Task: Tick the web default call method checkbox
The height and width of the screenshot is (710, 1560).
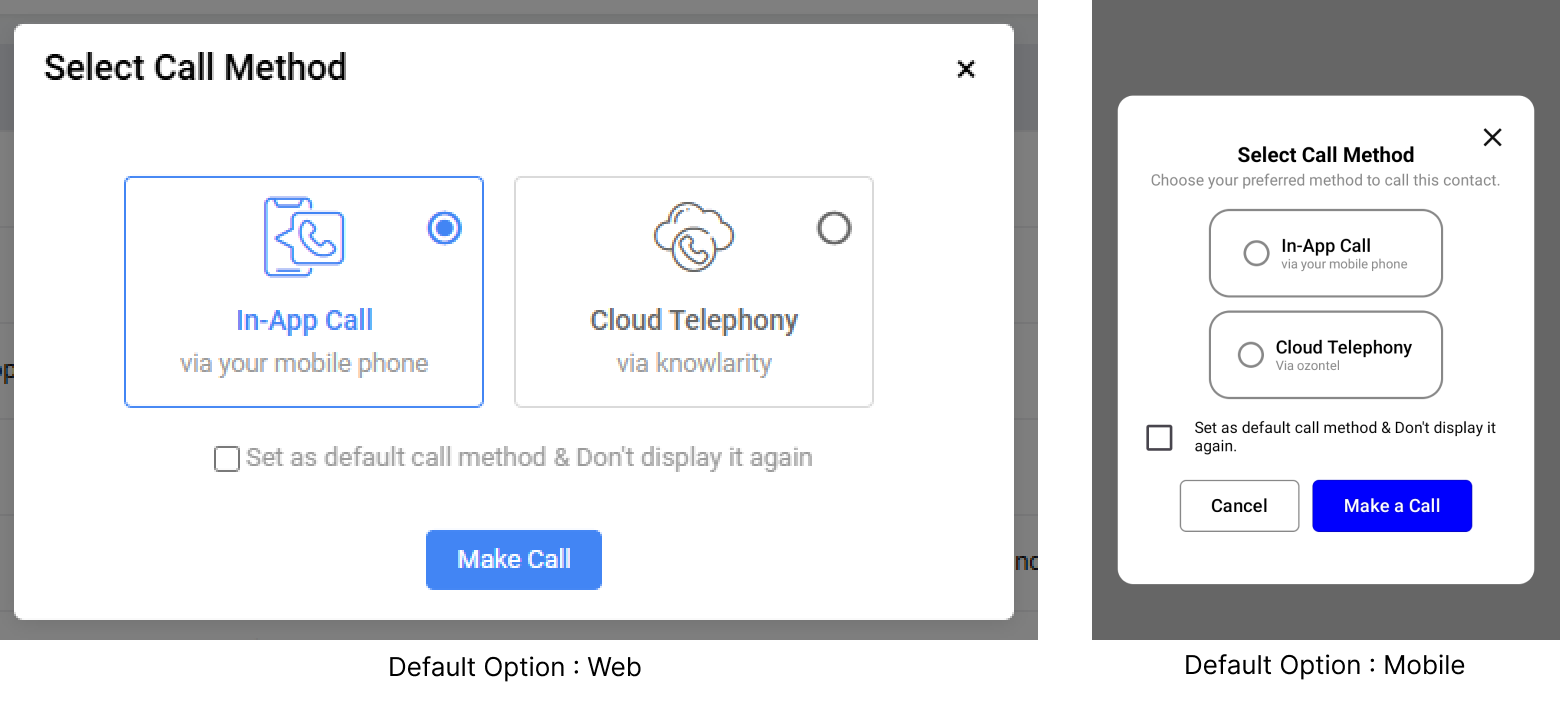Action: point(227,459)
